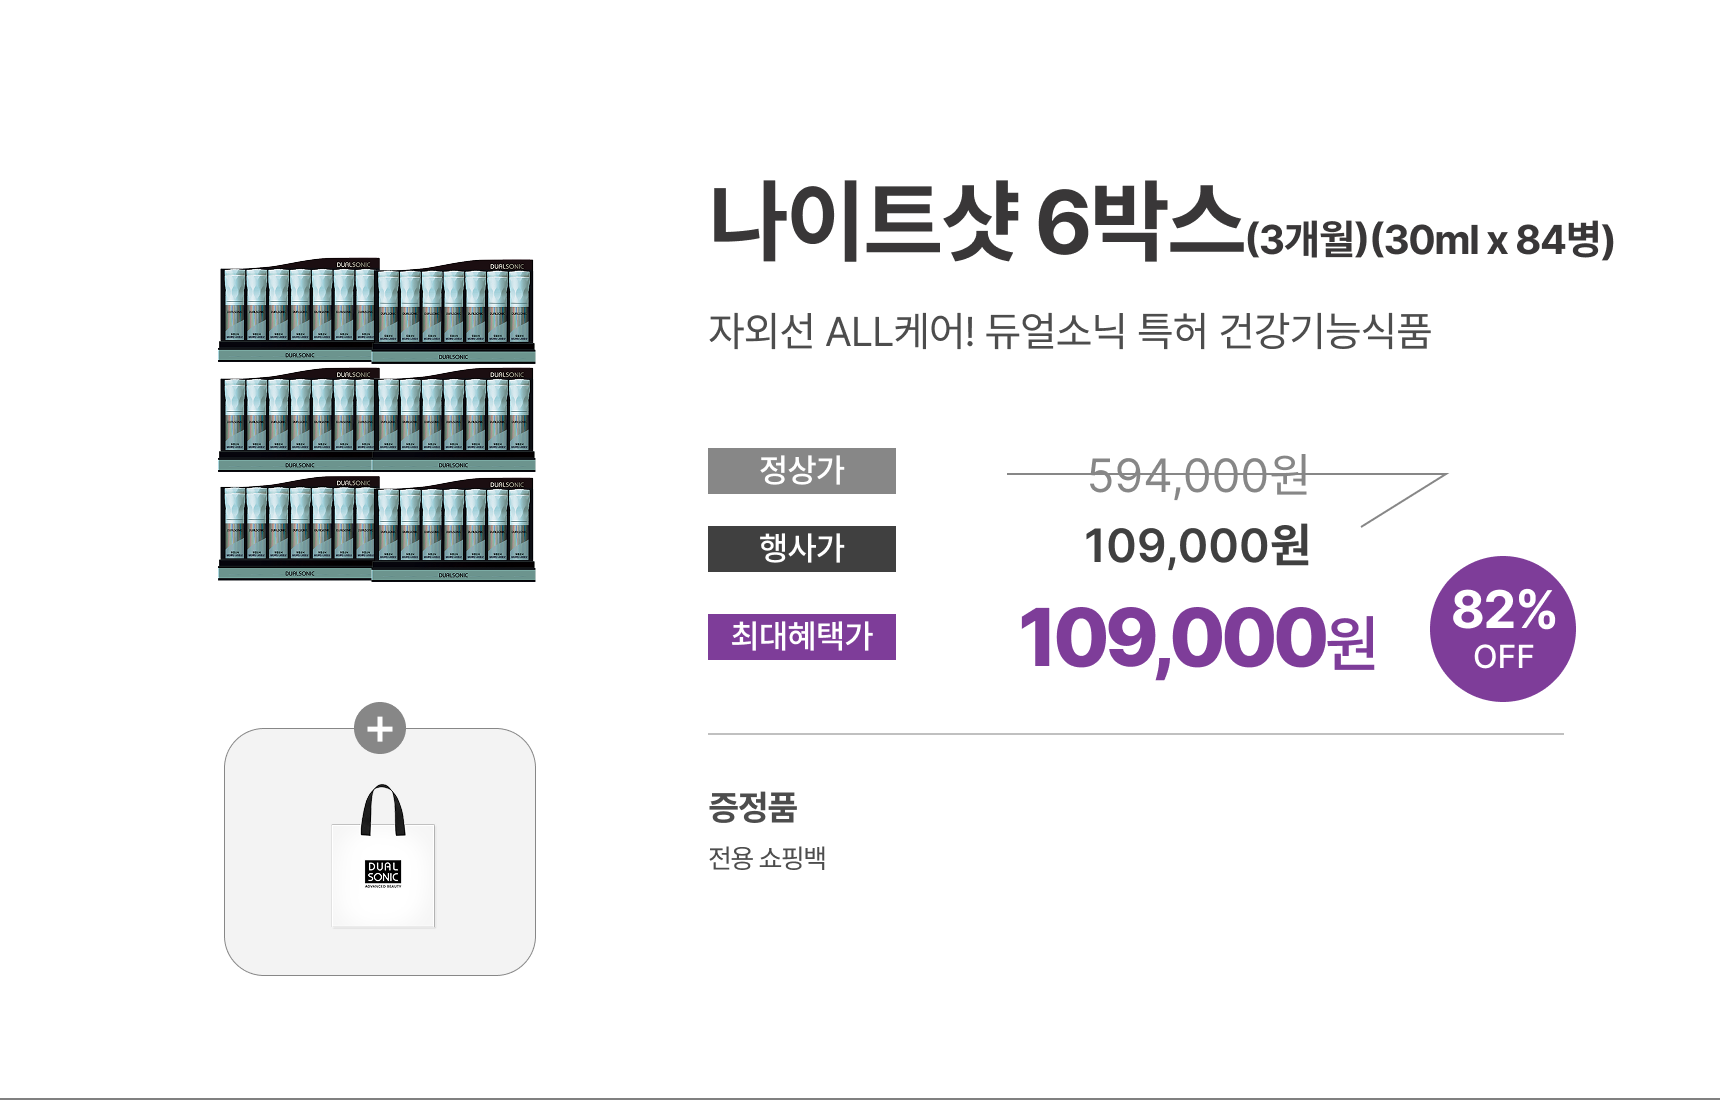Viewport: 1720px width, 1100px height.
Task: Click the 82% OFF purple badge
Action: pos(1502,629)
